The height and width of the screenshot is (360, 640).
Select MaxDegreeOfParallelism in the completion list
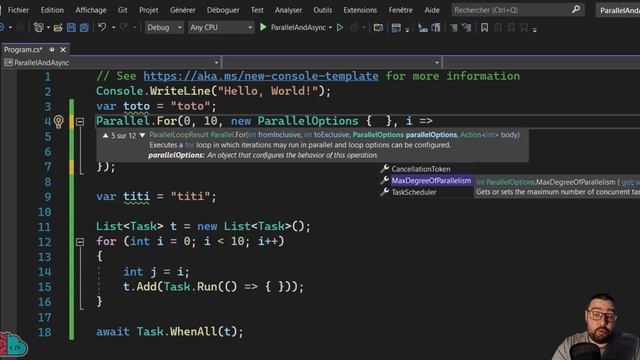pyautogui.click(x=431, y=180)
